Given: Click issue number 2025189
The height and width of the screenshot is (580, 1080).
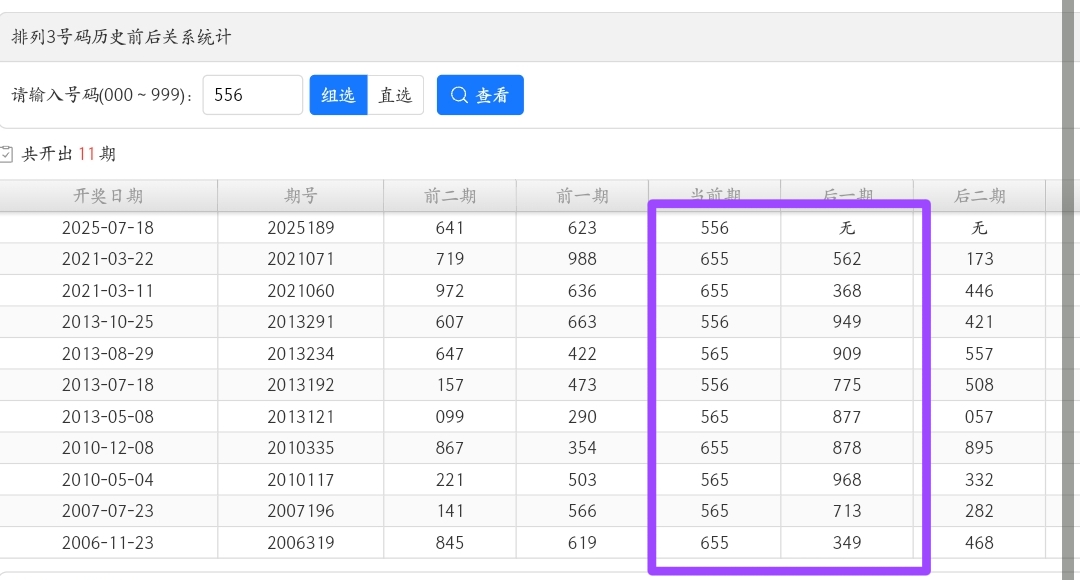Looking at the screenshot, I should tap(301, 228).
